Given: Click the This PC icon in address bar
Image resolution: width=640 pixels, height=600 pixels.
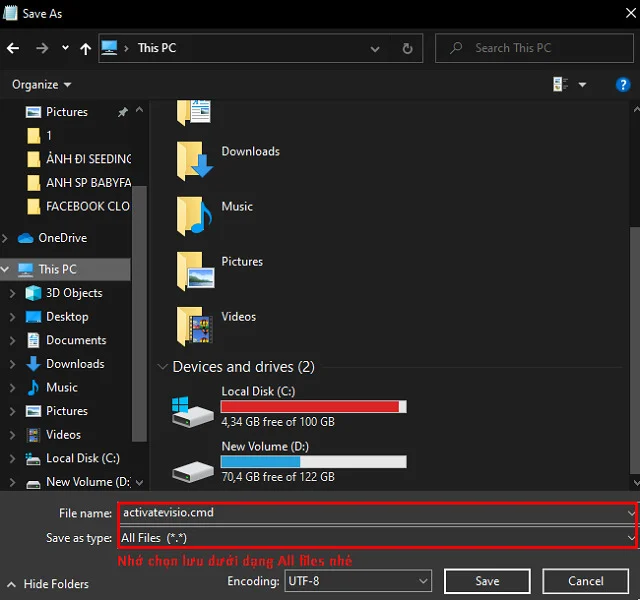Looking at the screenshot, I should 109,48.
